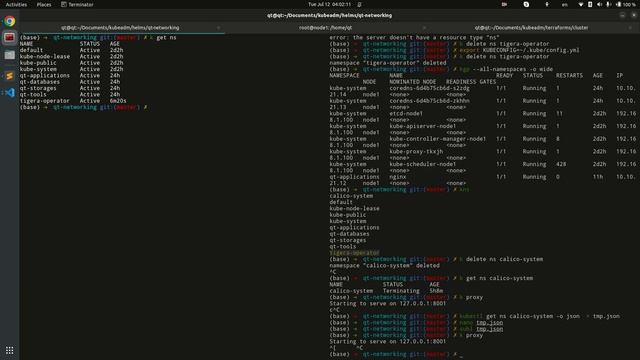Click the highlighted 'tigera-operator' in right pane
The height and width of the screenshot is (360, 640).
354,253
